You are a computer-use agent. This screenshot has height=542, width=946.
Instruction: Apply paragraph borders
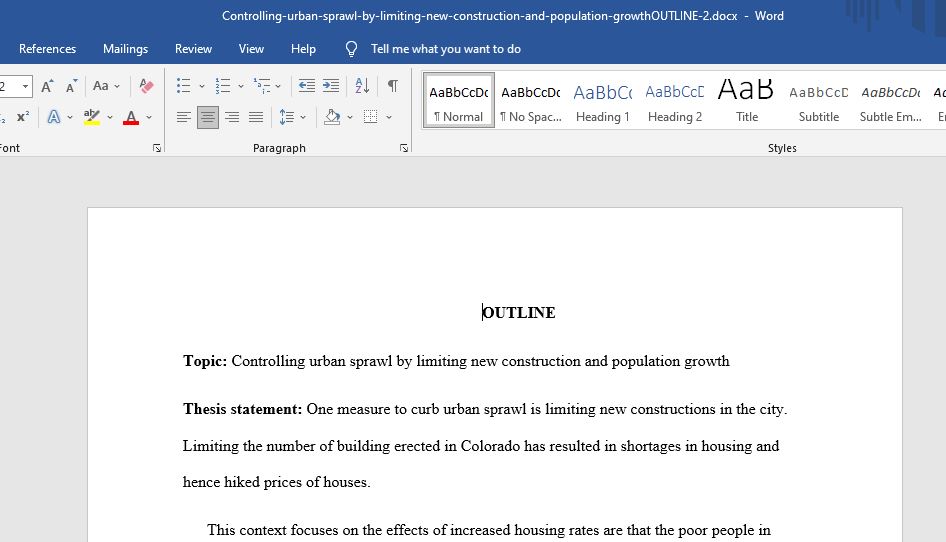point(370,117)
